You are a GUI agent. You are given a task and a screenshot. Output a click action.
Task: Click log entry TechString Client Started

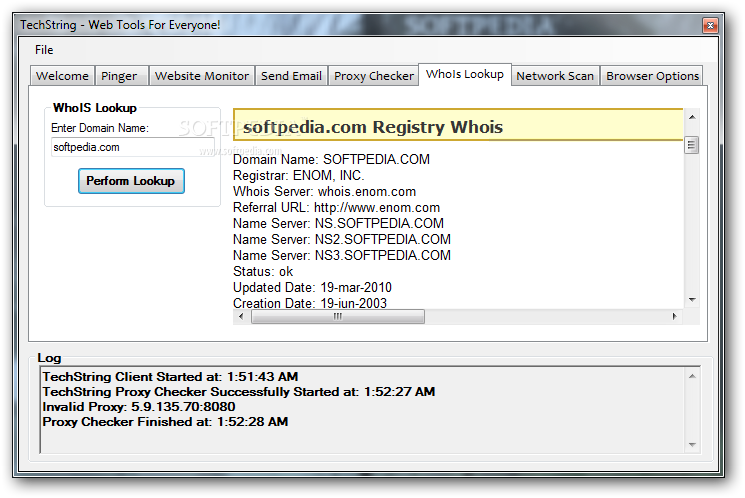170,377
